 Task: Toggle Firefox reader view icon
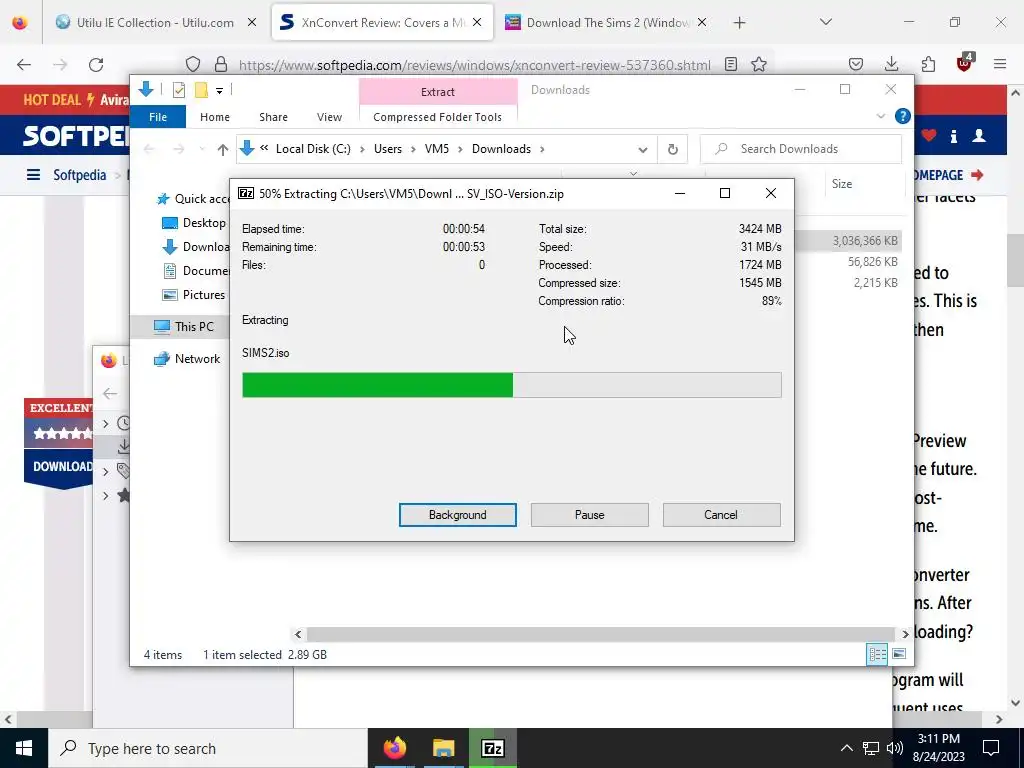(731, 64)
